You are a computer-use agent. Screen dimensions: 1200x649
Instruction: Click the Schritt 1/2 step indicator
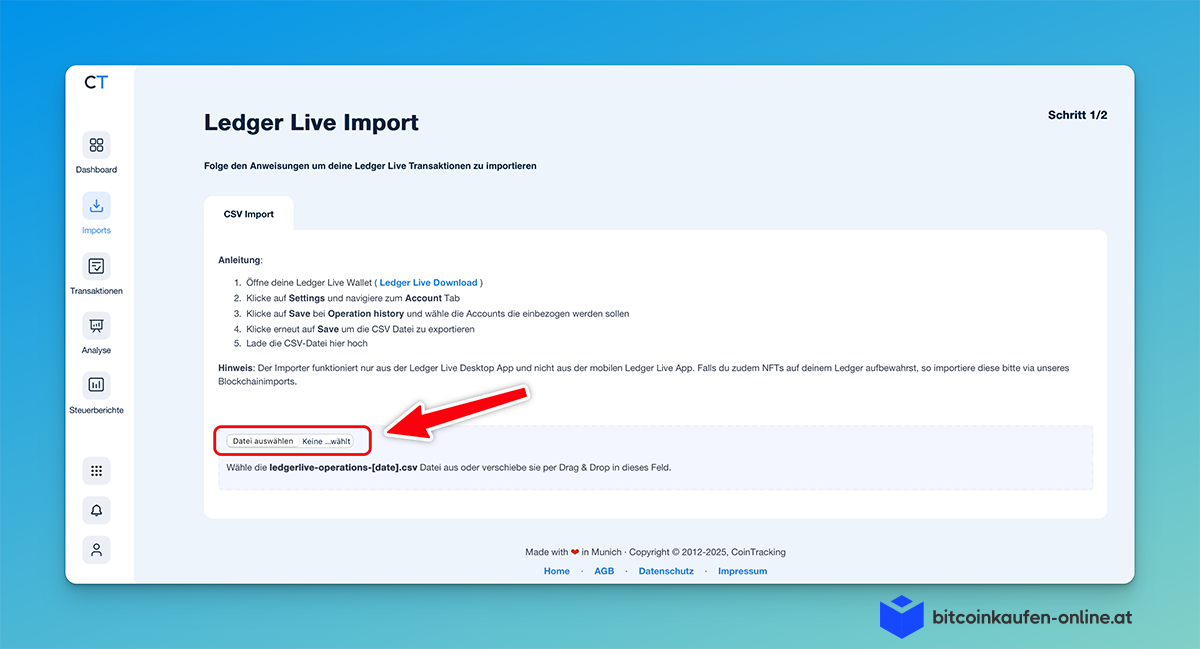point(1077,115)
